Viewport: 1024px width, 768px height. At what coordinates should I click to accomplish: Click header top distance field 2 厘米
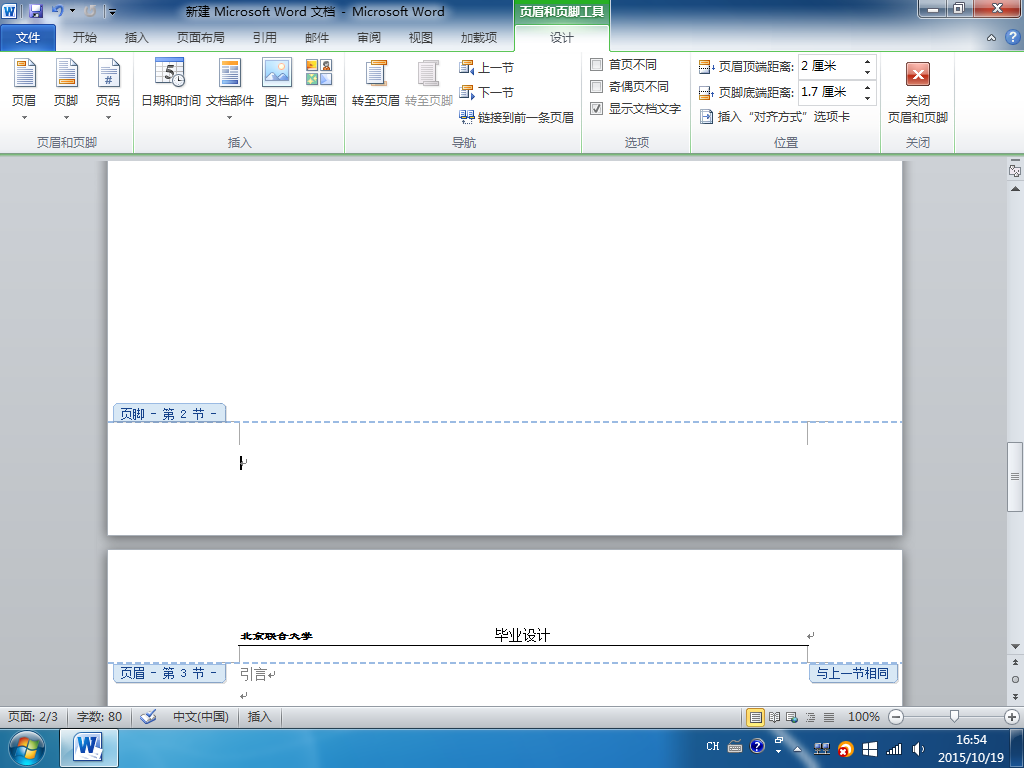click(829, 66)
